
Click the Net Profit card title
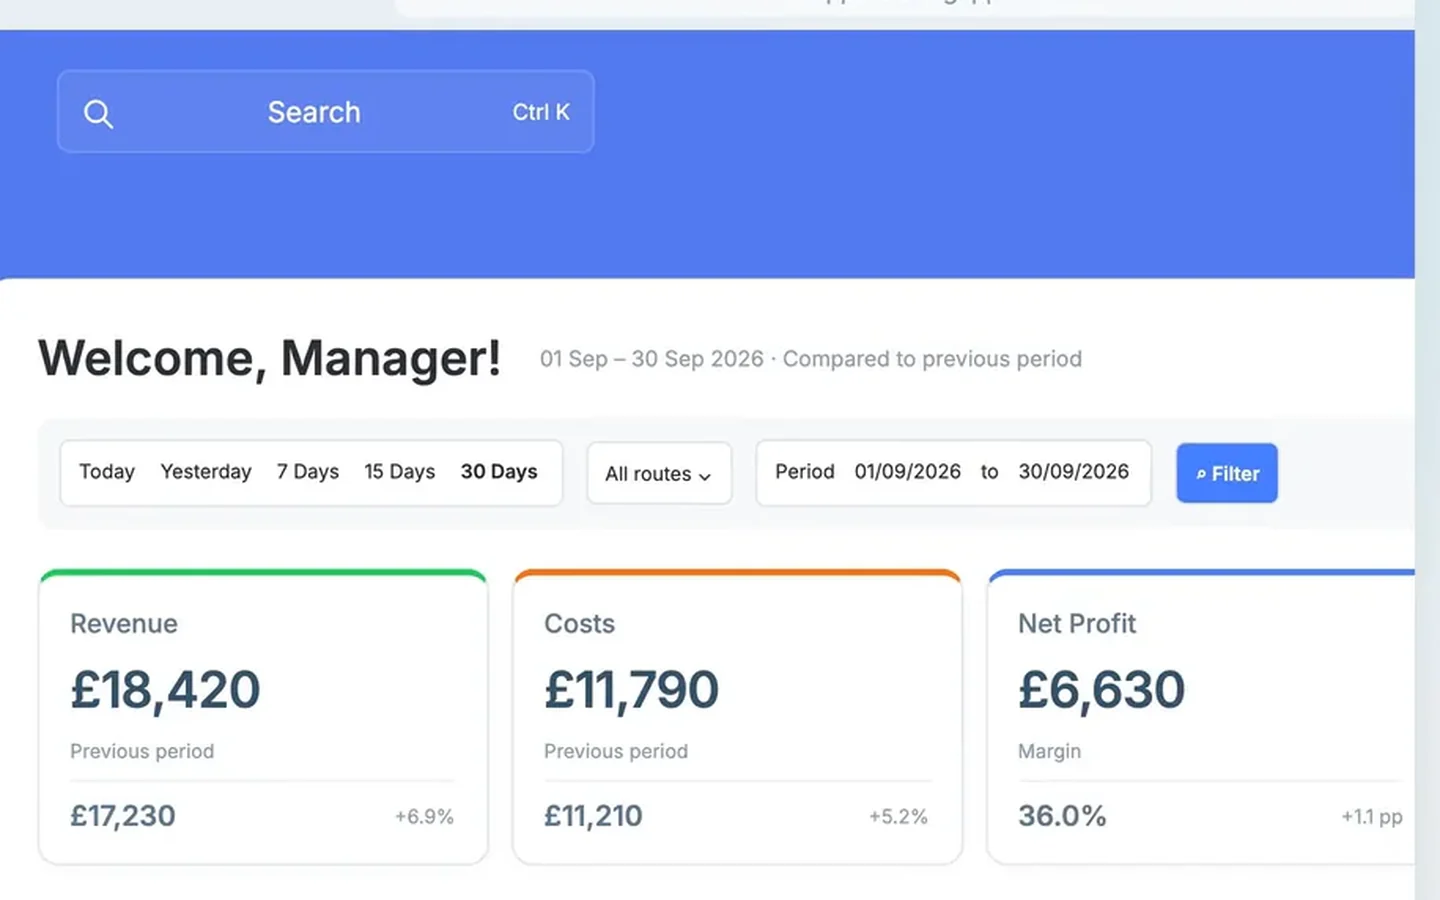click(1077, 624)
